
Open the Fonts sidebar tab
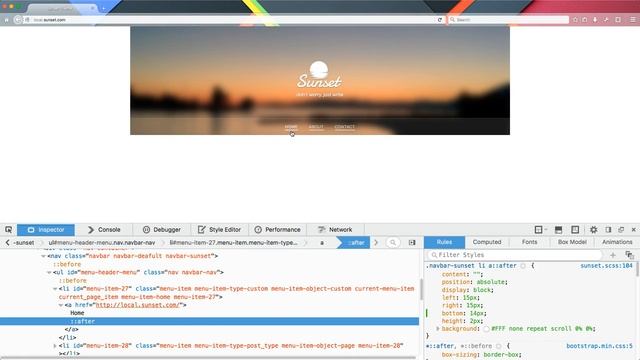pyautogui.click(x=529, y=242)
